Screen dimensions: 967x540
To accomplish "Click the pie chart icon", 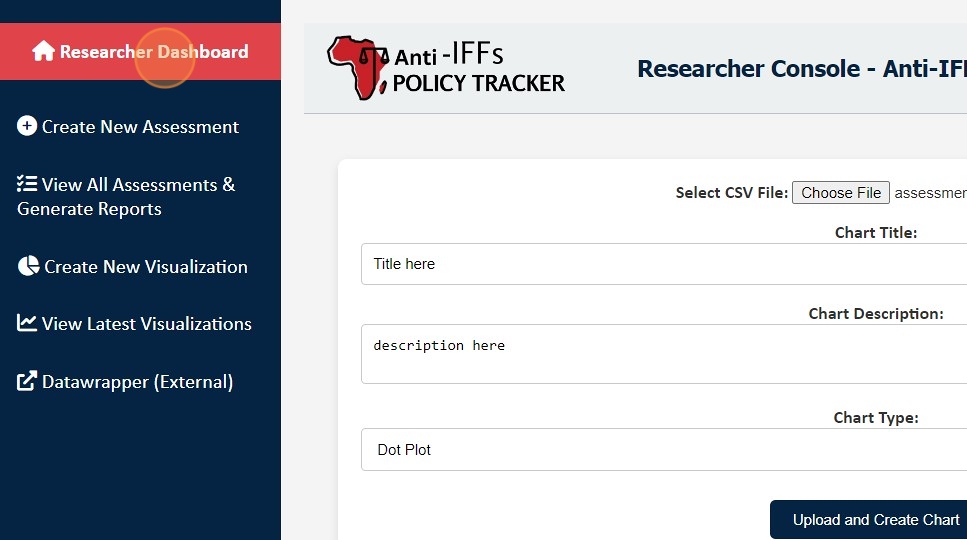I will pyautogui.click(x=28, y=267).
